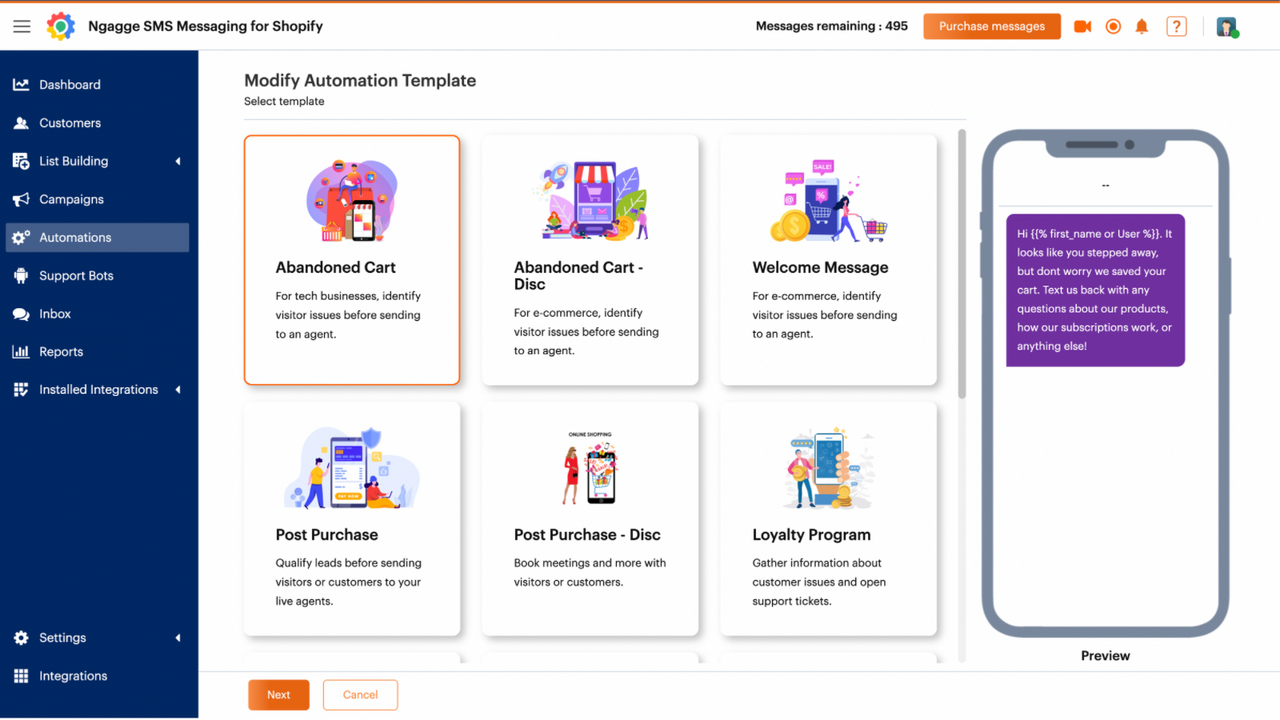Viewport: 1280px width, 720px height.
Task: Expand Installed Integrations in the sidebar
Action: [98, 389]
